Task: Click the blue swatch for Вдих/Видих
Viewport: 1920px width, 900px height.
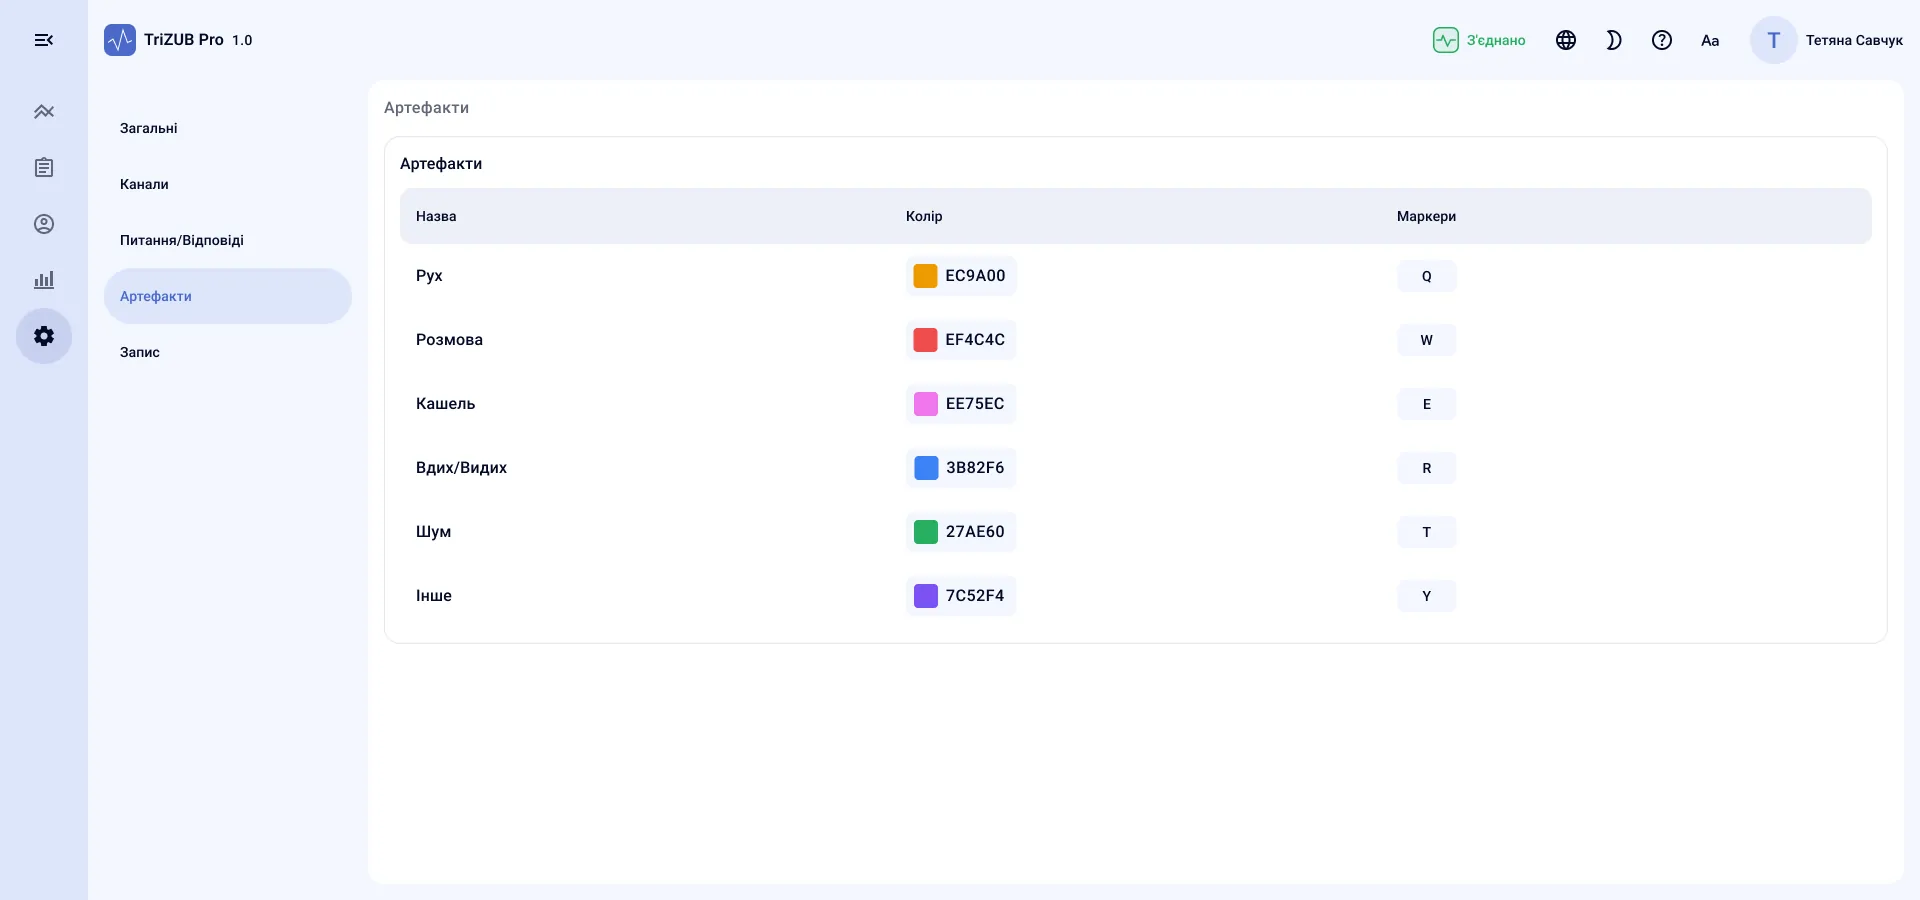Action: tap(926, 468)
